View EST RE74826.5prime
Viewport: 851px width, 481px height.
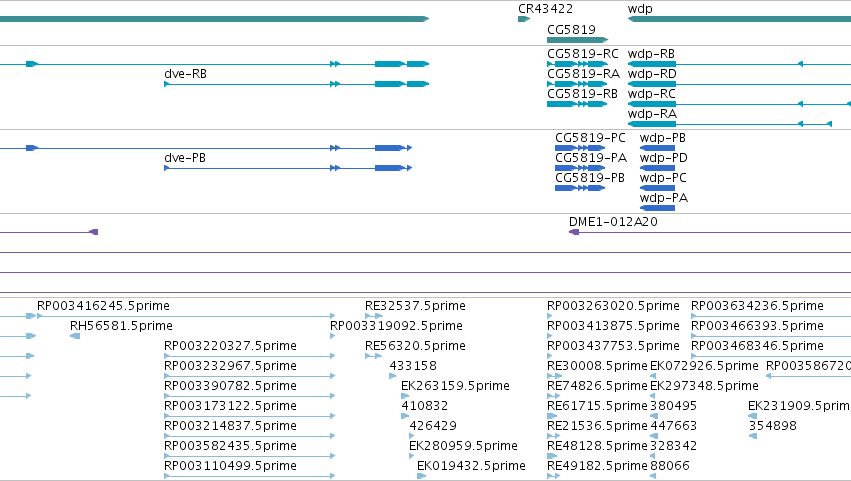pyautogui.click(x=597, y=387)
